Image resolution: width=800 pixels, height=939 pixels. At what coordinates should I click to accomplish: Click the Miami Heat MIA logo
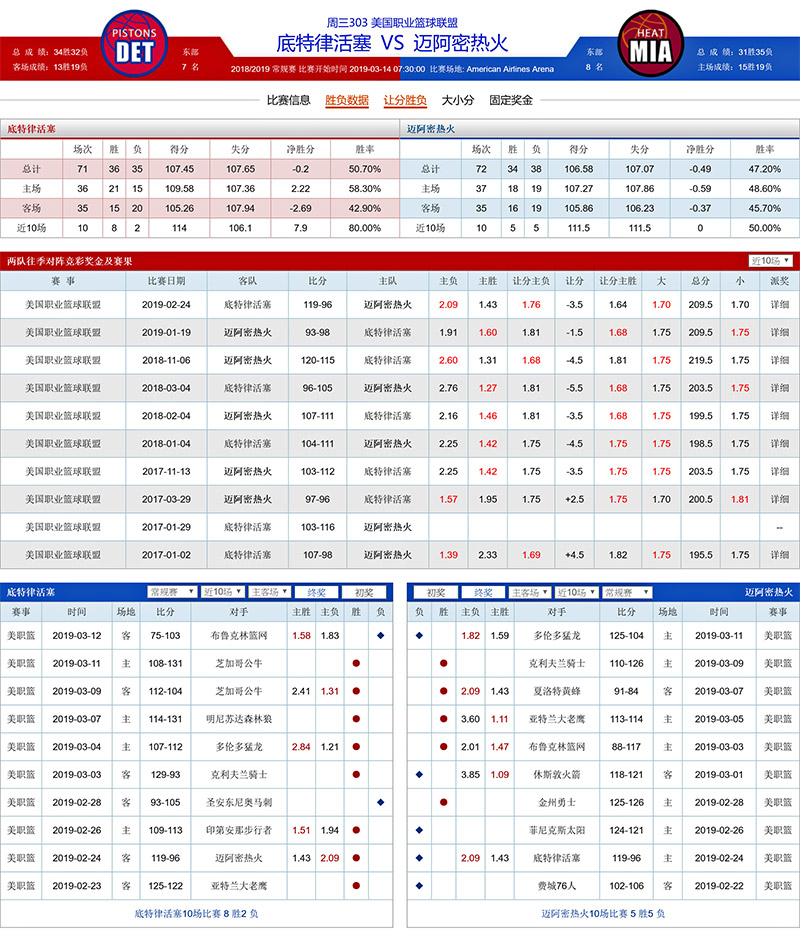point(650,44)
